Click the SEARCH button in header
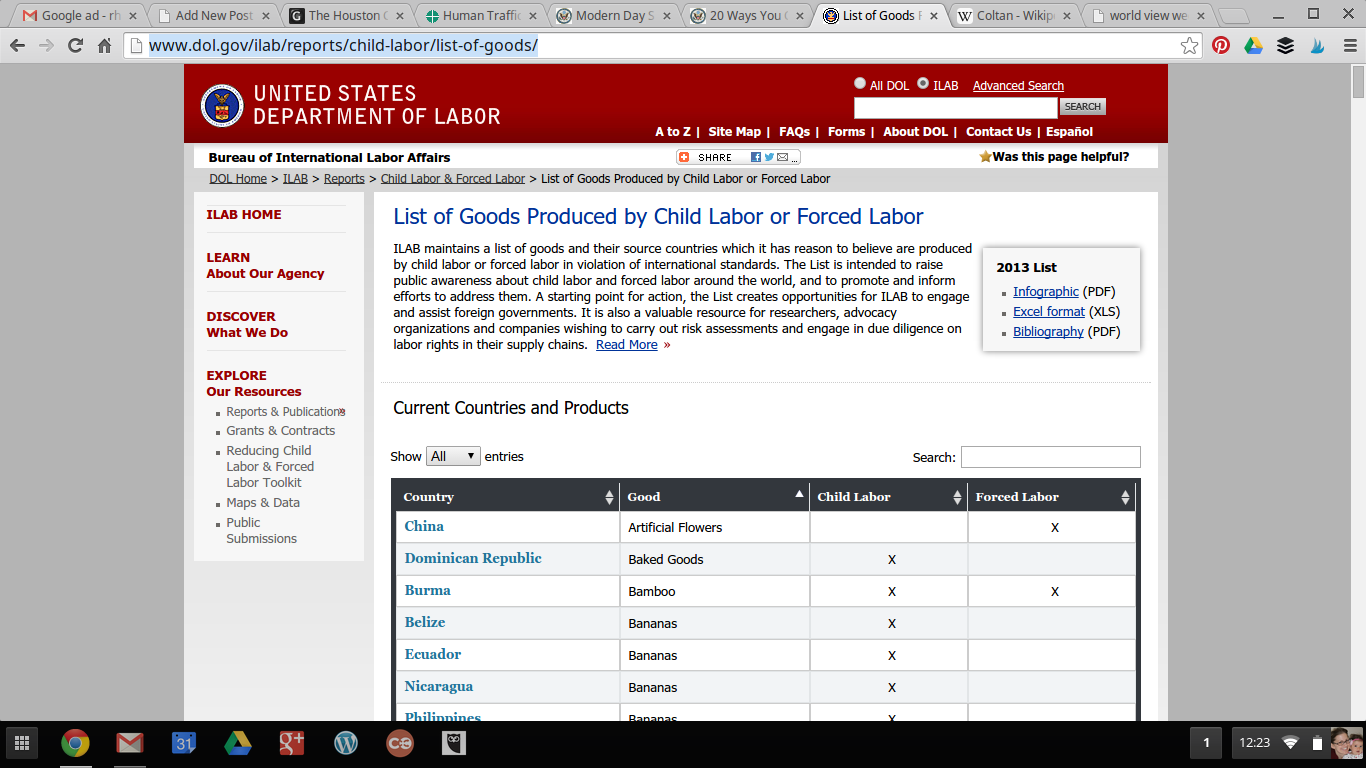 click(x=1082, y=107)
